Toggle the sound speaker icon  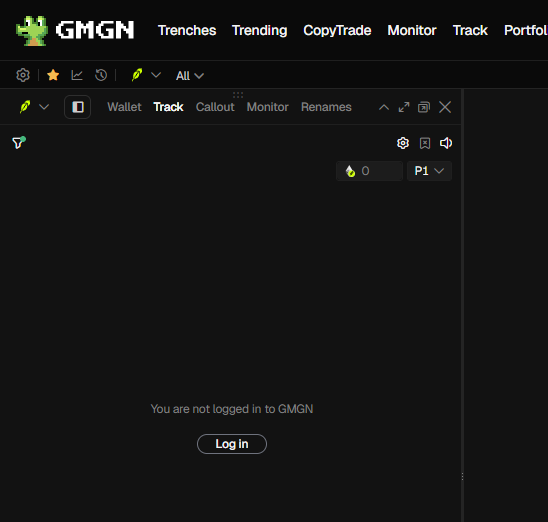(446, 143)
